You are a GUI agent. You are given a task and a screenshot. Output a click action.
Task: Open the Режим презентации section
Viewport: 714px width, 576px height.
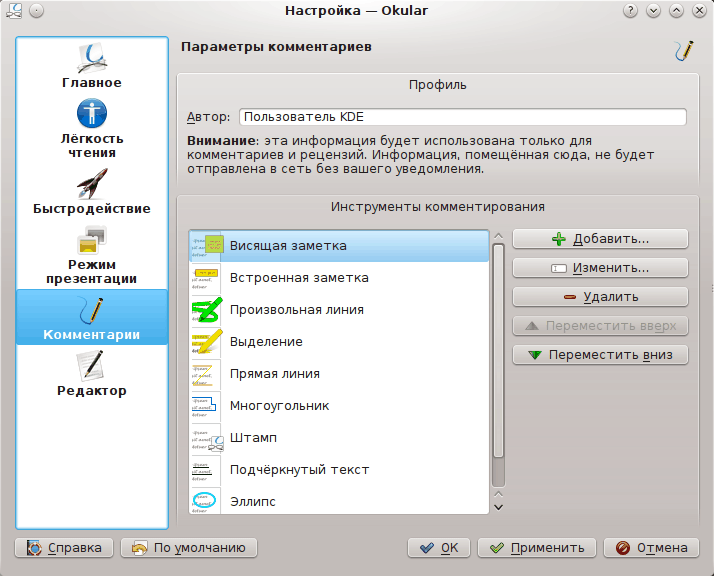coord(92,255)
